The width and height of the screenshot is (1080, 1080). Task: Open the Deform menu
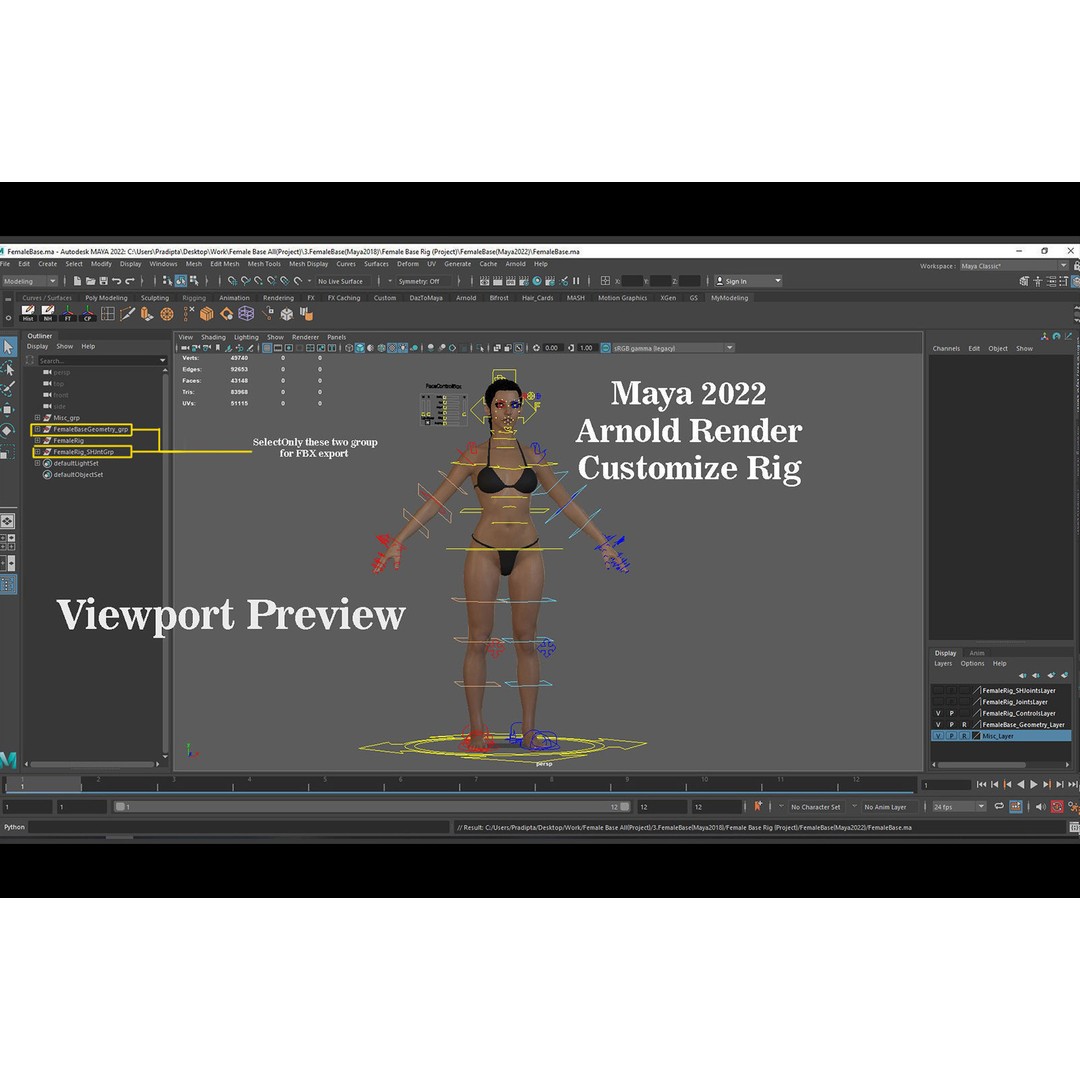[408, 264]
